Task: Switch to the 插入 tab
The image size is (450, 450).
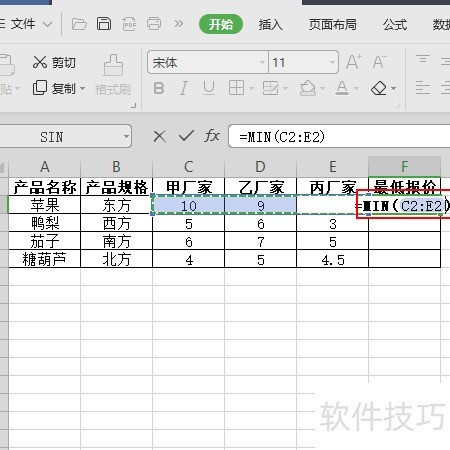Action: point(270,24)
